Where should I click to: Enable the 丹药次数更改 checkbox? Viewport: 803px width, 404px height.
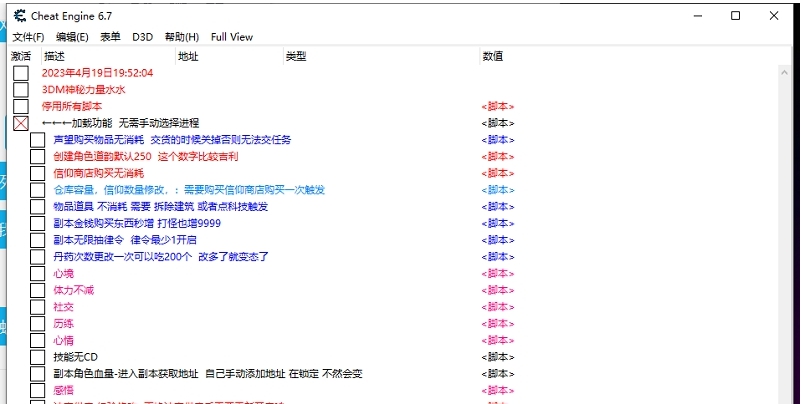pyautogui.click(x=37, y=257)
